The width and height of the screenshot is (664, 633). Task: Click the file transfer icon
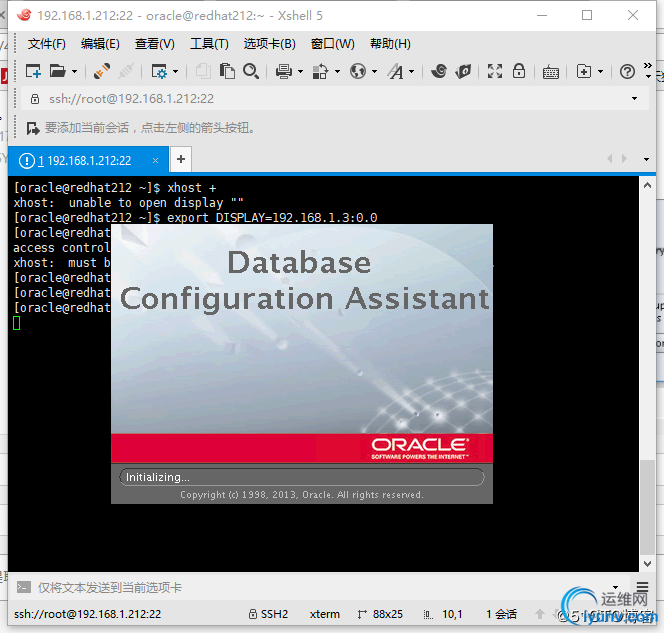(x=321, y=71)
